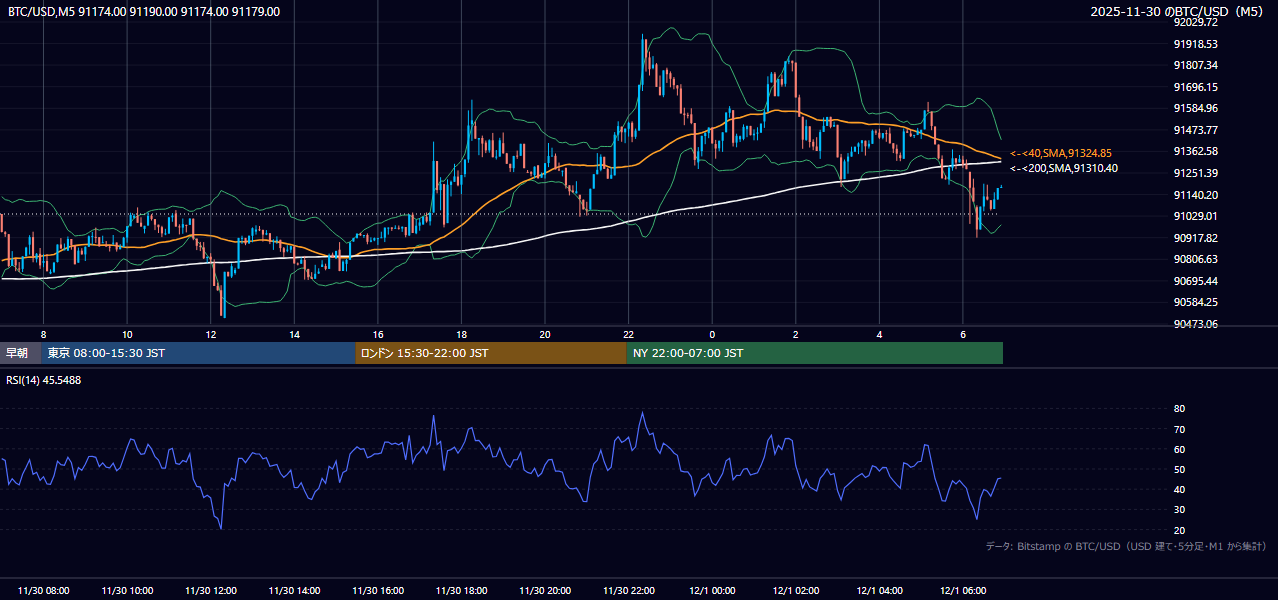This screenshot has height=600, width=1278.
Task: Click the 11/30 20:00 time label
Action: click(545, 591)
